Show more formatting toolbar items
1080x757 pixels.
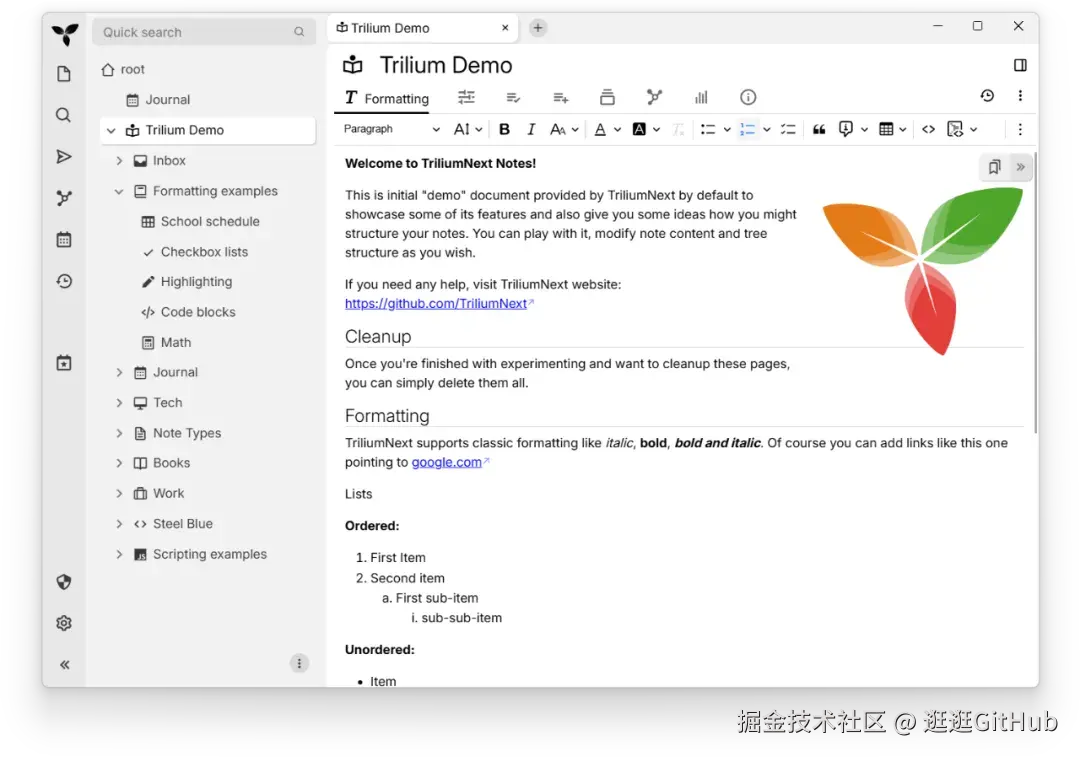tap(1020, 129)
